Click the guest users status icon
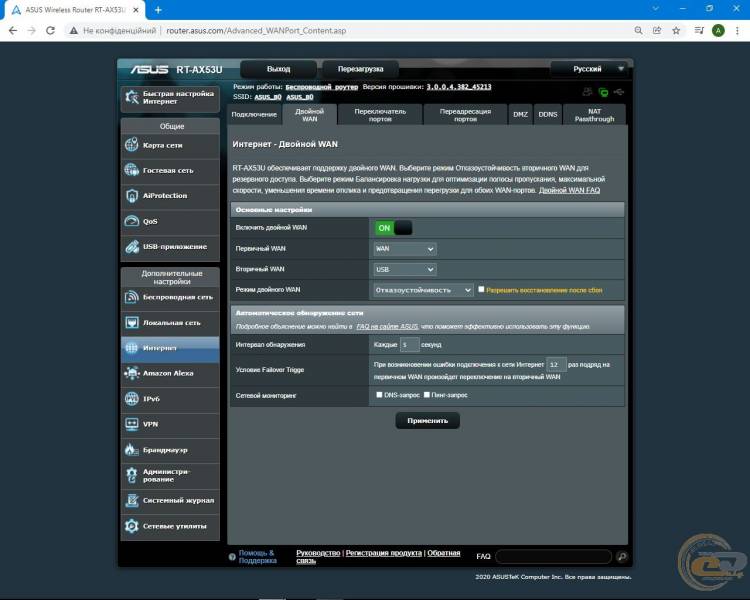The height and width of the screenshot is (600, 750). pyautogui.click(x=588, y=91)
